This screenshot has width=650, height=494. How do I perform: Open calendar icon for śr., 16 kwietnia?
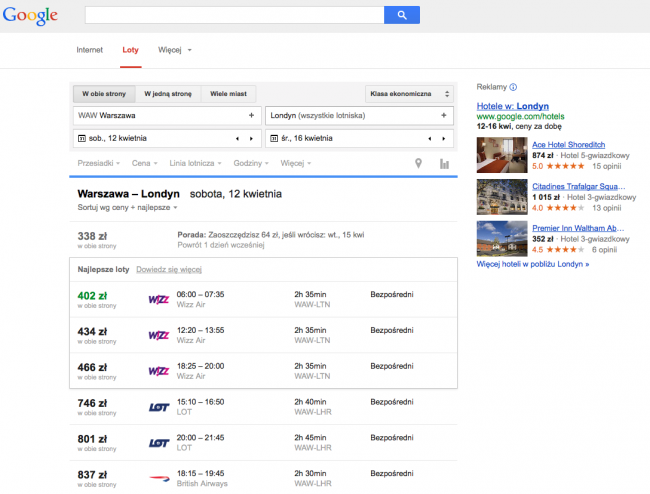pos(274,138)
